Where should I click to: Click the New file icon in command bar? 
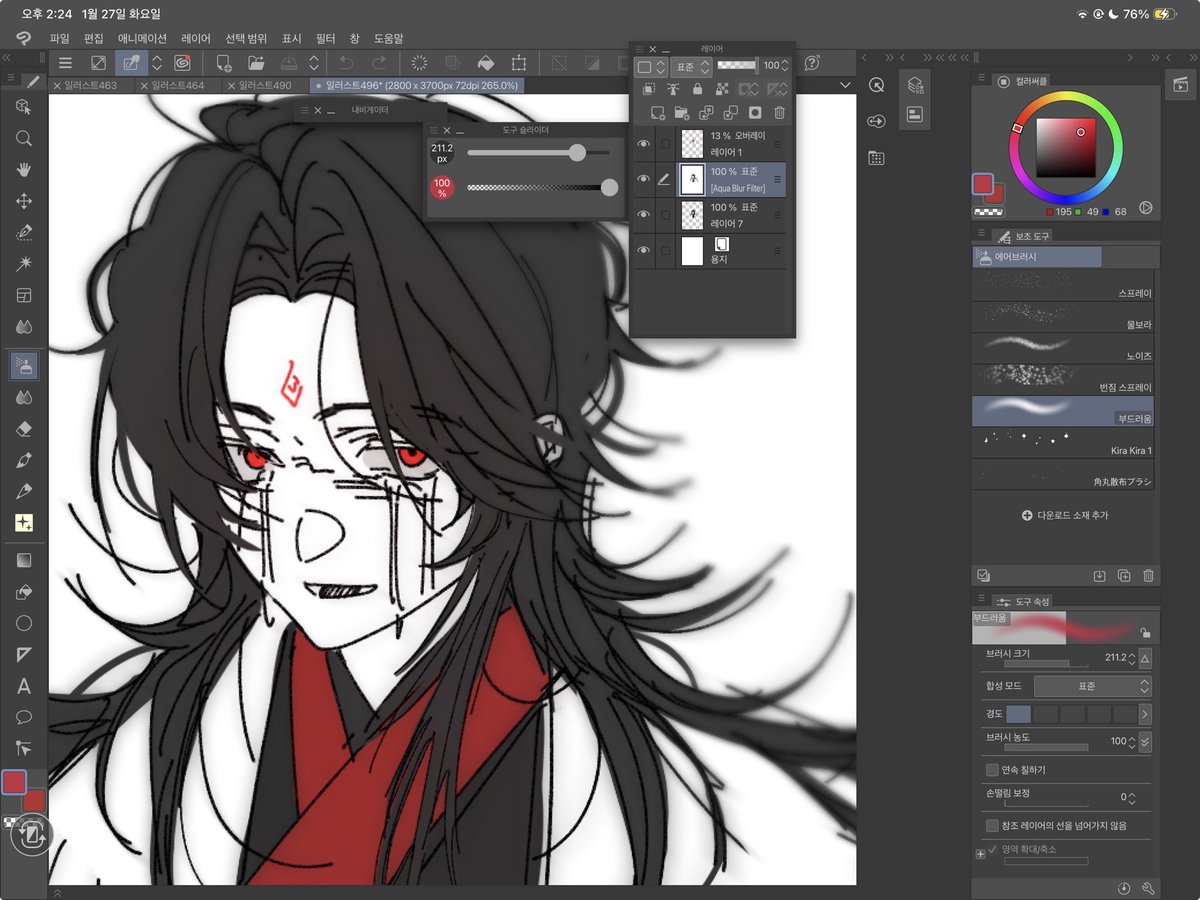click(x=224, y=62)
